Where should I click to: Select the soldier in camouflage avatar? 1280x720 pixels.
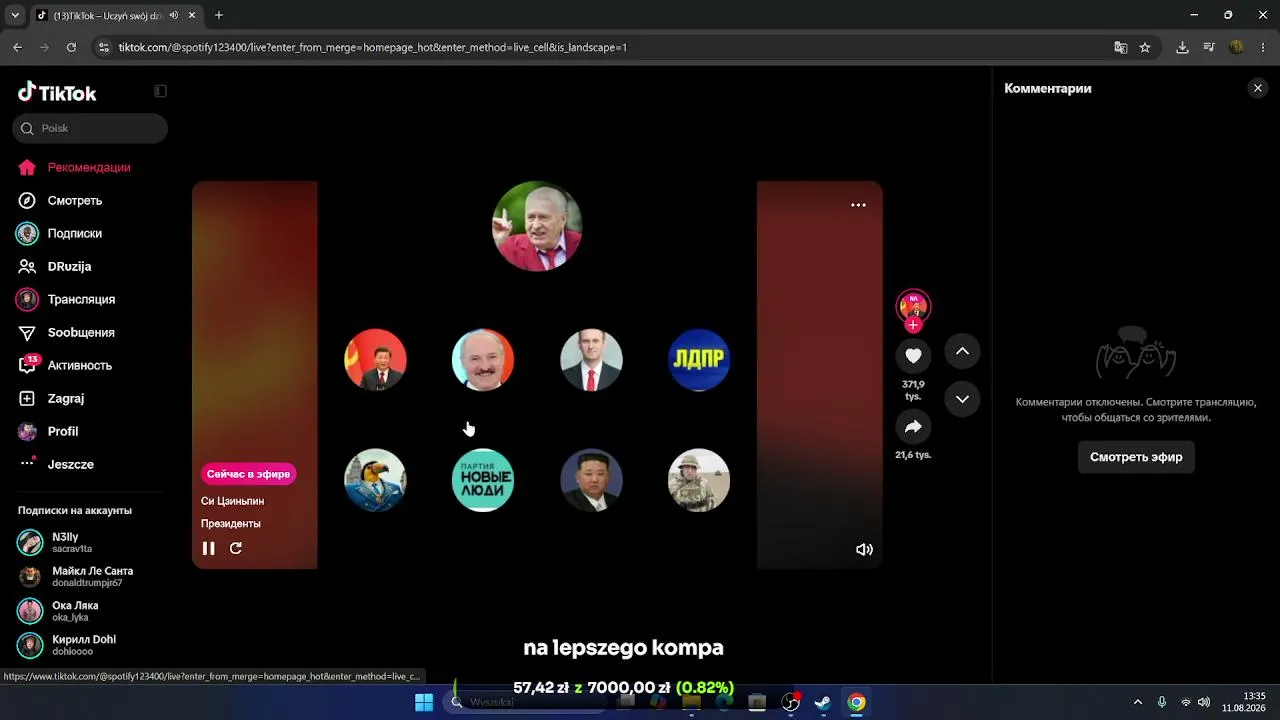point(699,480)
